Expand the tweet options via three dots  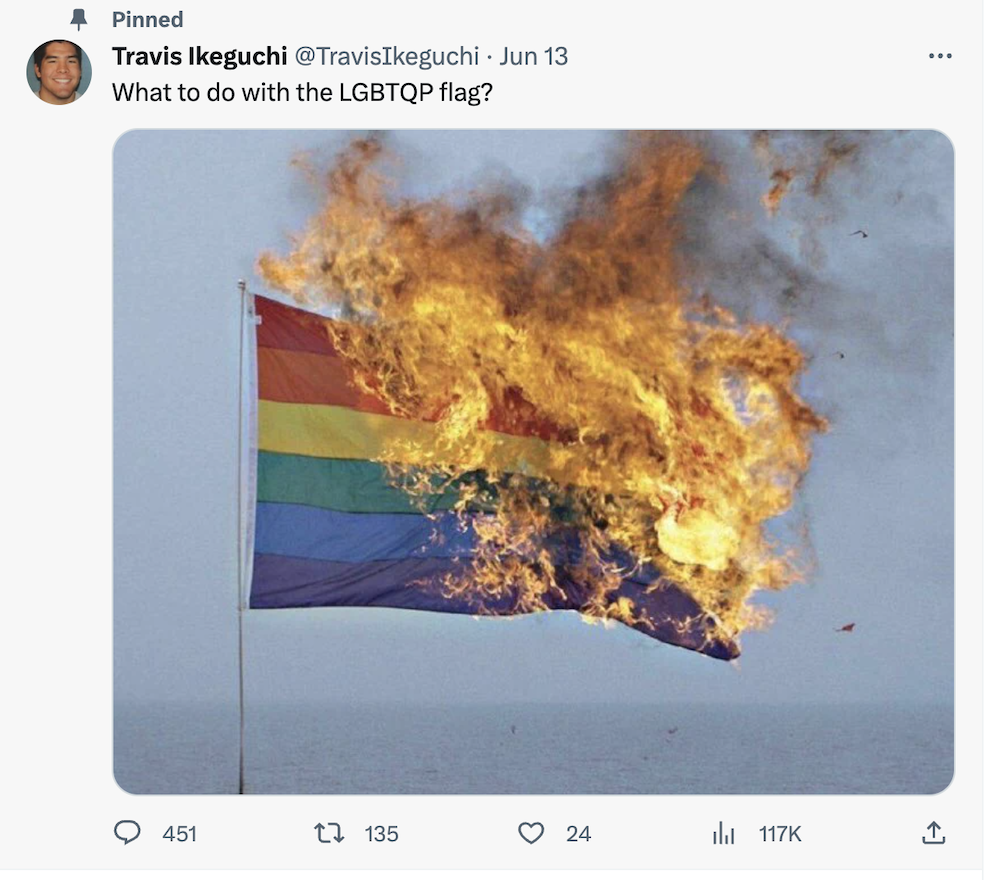point(940,56)
